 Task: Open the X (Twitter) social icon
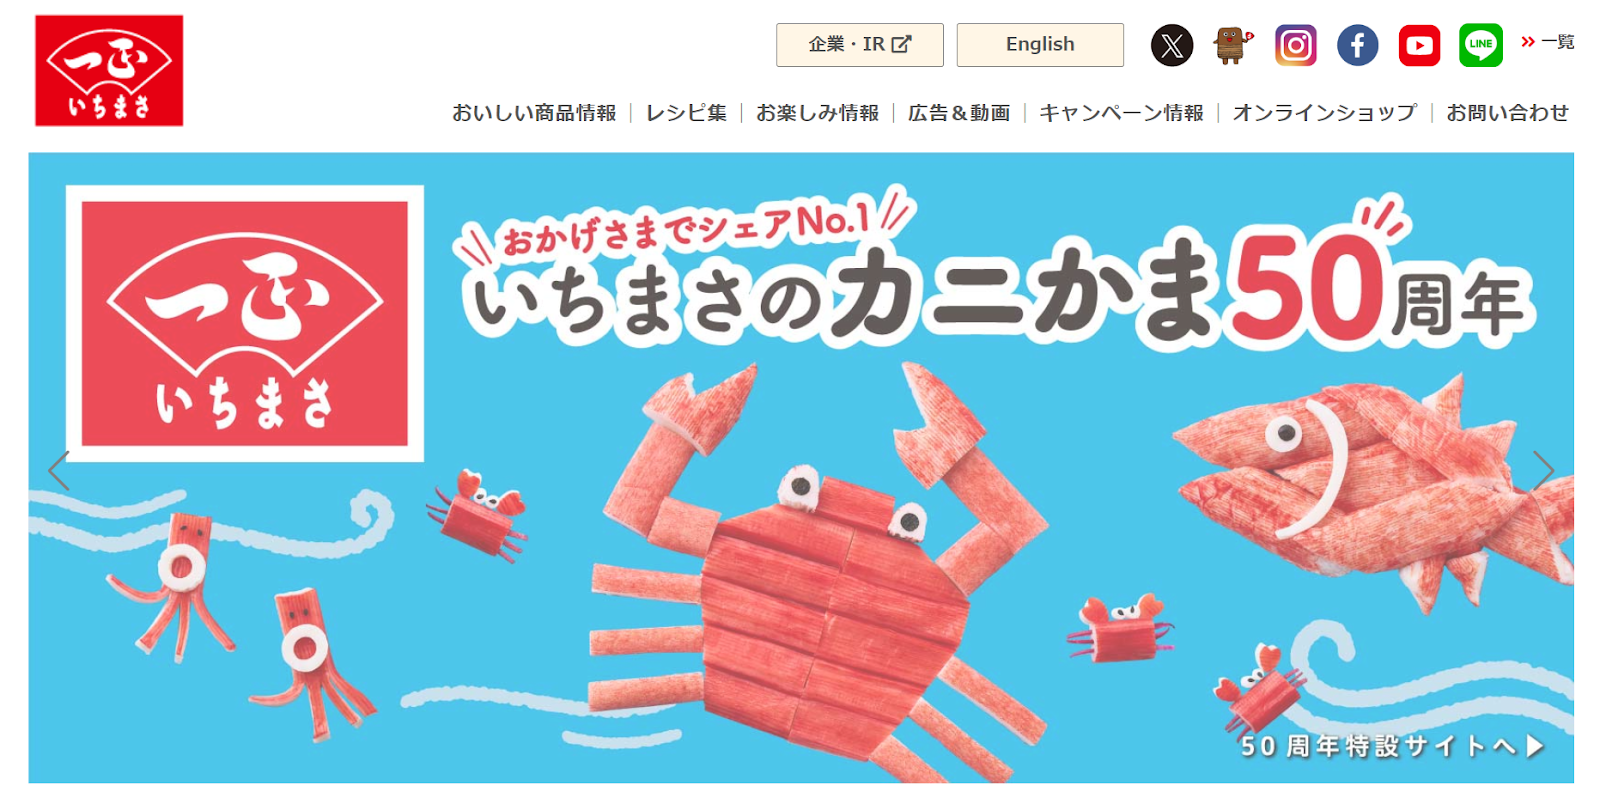click(1171, 45)
